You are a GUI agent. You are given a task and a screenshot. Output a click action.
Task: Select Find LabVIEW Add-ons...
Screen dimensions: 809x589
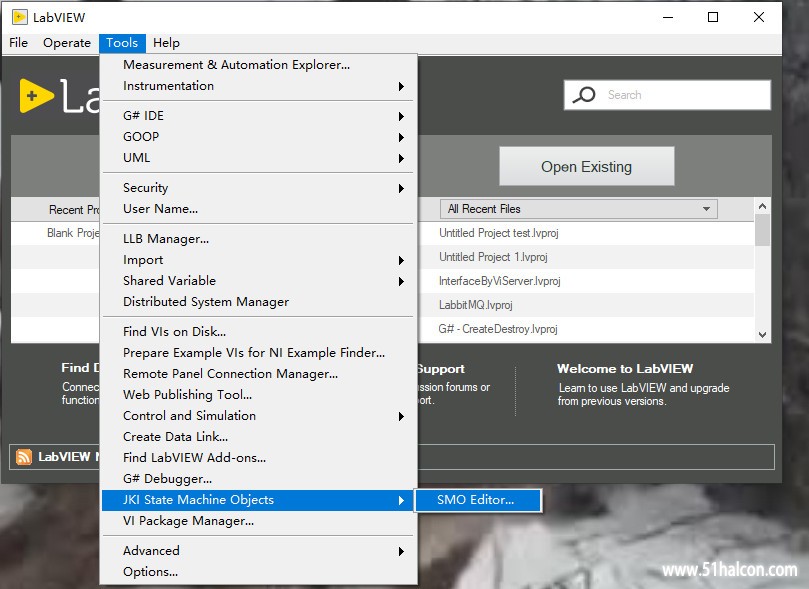click(258, 457)
